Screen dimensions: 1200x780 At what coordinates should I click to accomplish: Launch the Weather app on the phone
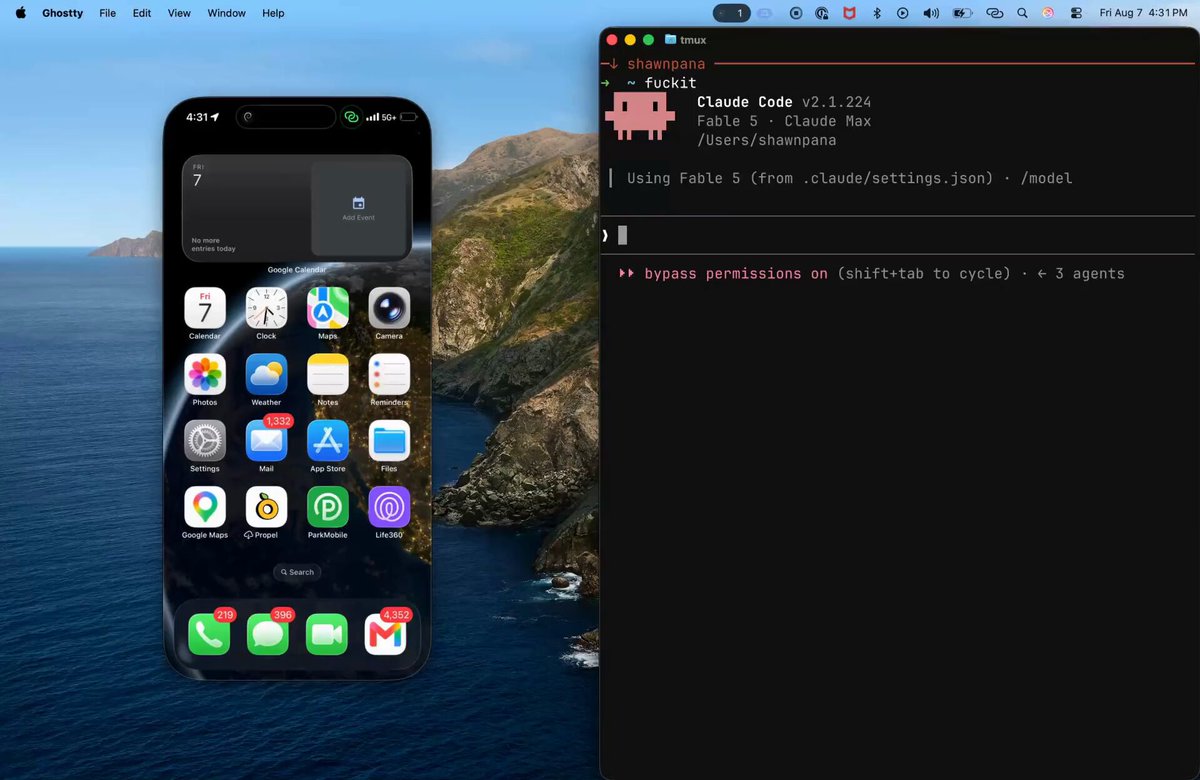coord(266,374)
